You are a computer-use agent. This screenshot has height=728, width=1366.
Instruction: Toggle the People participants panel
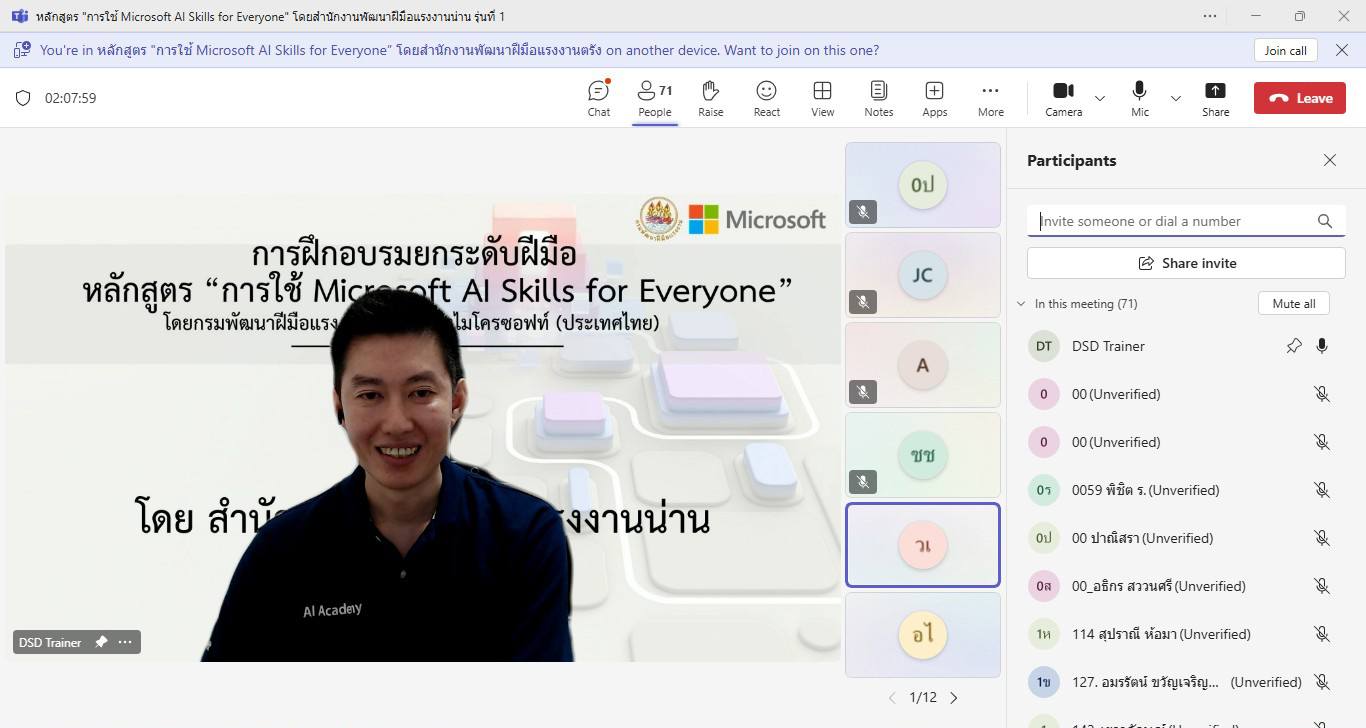tap(655, 98)
